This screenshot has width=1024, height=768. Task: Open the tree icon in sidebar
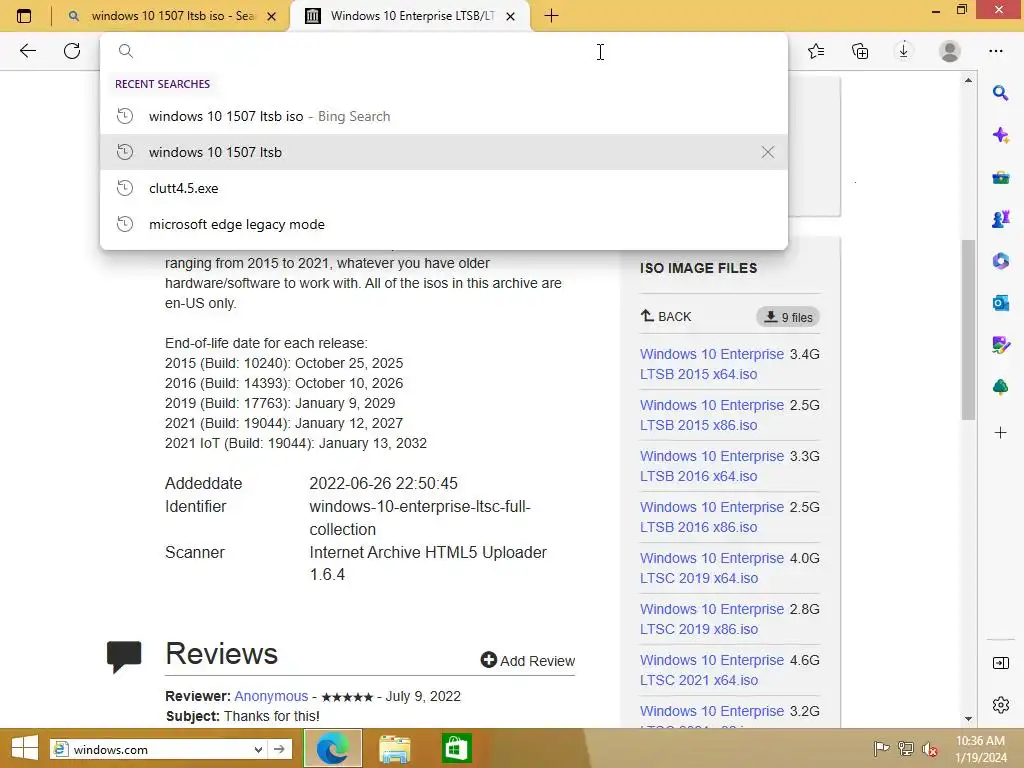point(1000,387)
